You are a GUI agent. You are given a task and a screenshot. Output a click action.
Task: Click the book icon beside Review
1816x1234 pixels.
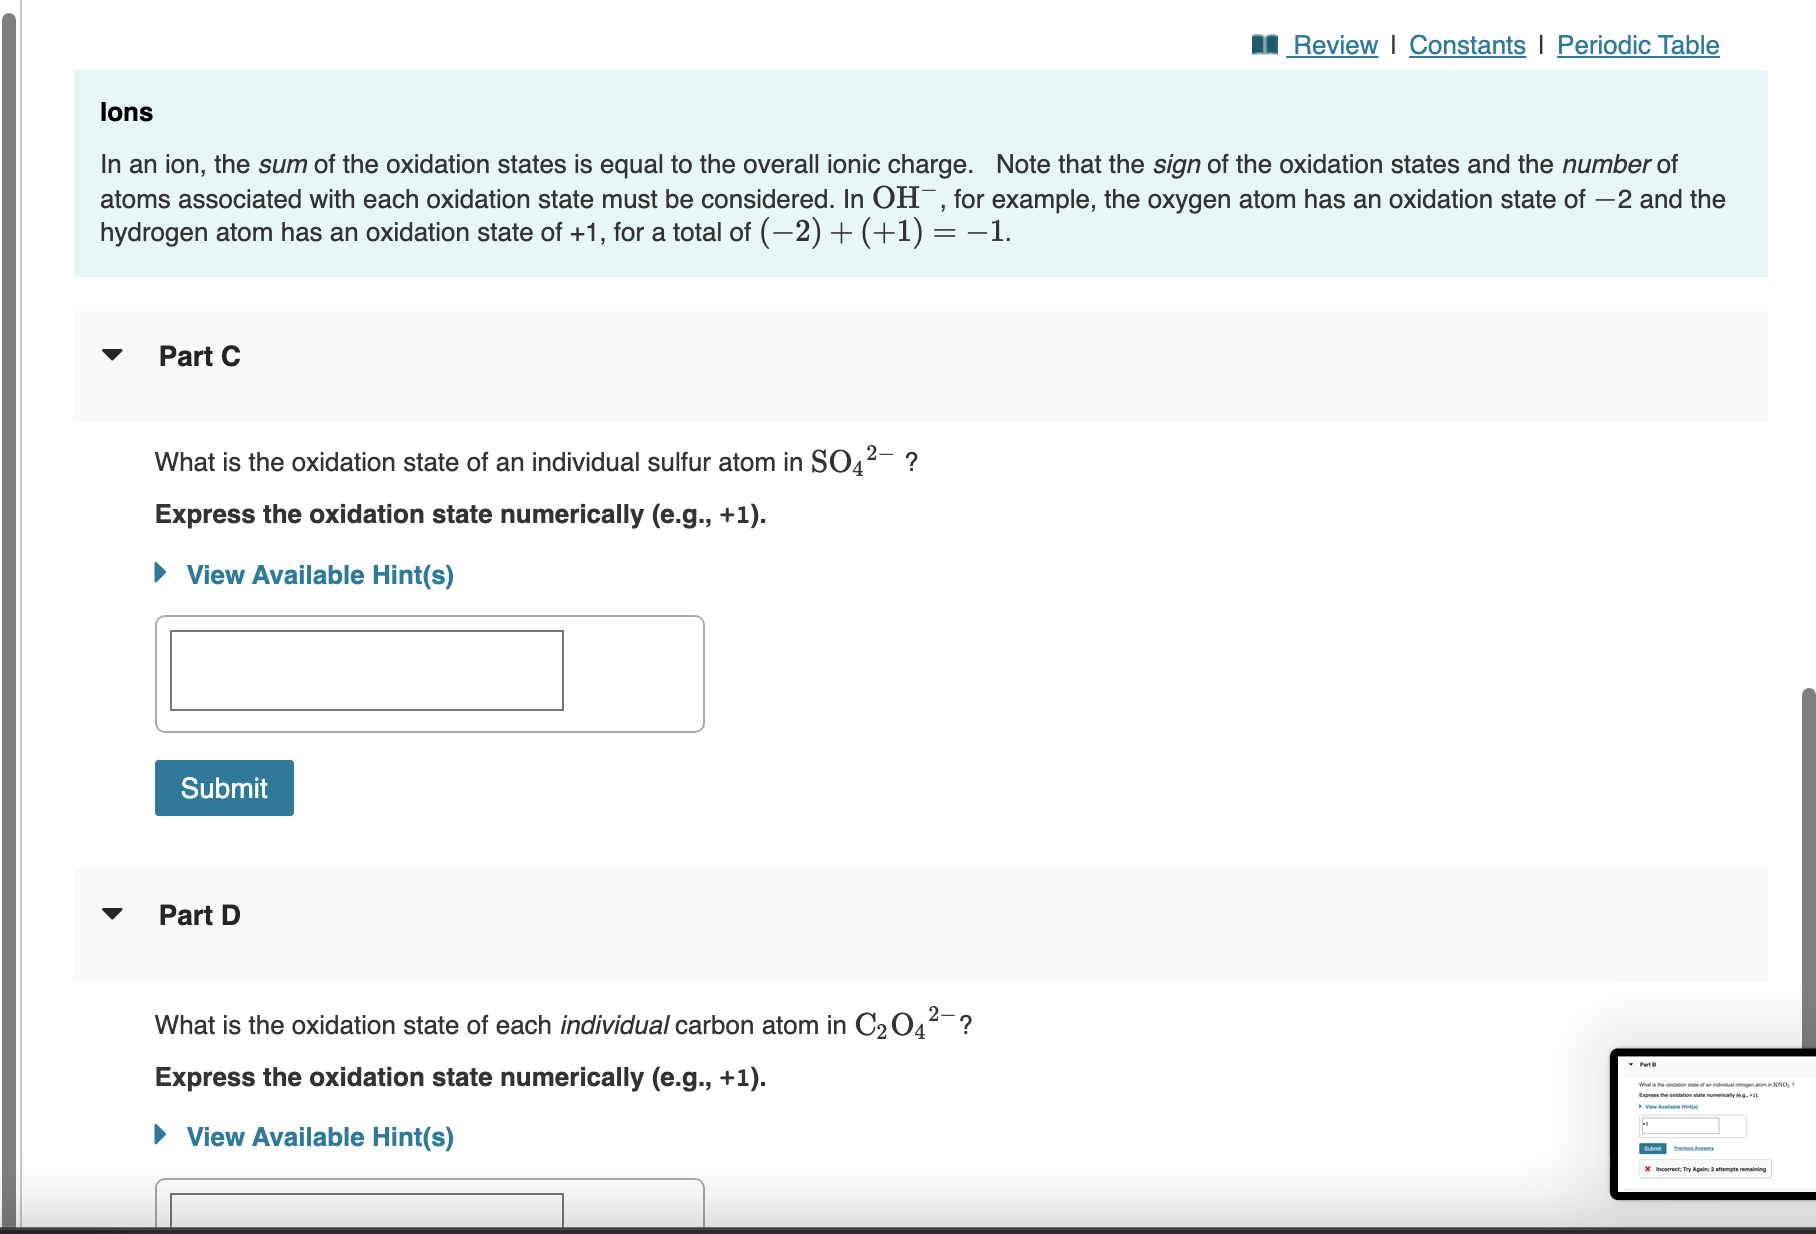click(x=1264, y=44)
